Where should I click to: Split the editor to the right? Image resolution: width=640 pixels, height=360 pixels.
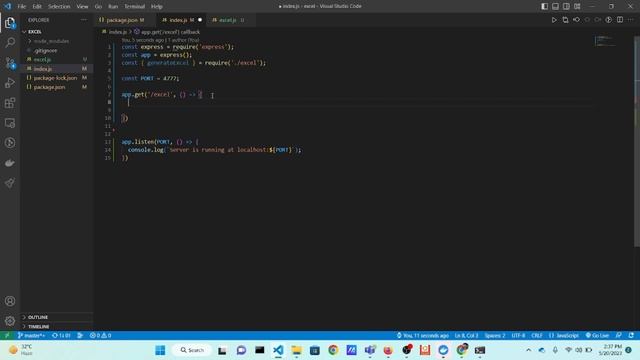point(620,20)
